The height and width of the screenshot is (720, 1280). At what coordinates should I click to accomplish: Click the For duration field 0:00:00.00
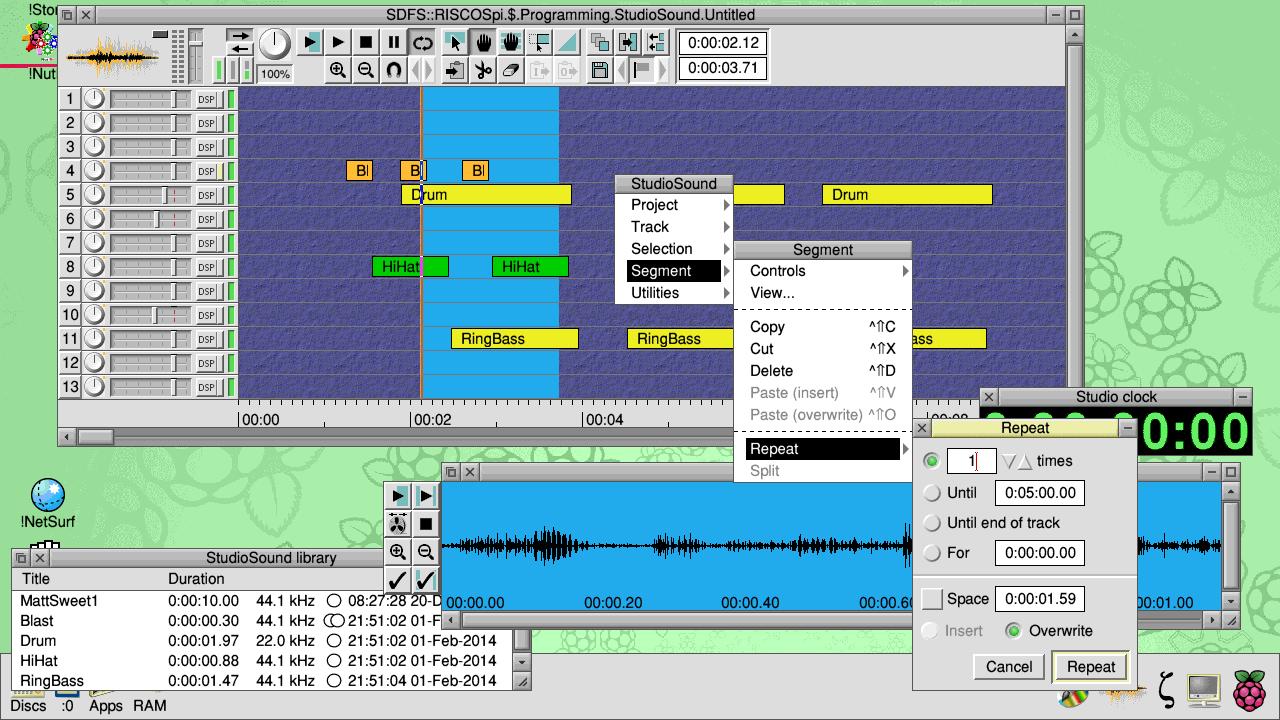(x=1040, y=553)
